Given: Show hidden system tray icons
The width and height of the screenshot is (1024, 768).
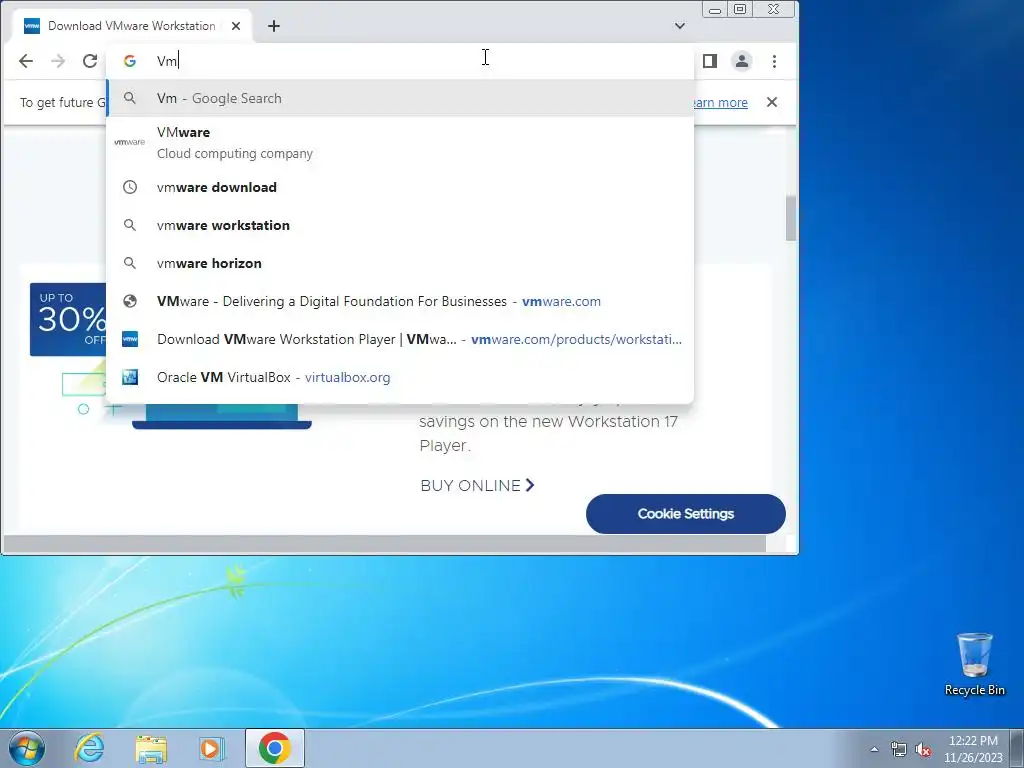Looking at the screenshot, I should coord(874,749).
